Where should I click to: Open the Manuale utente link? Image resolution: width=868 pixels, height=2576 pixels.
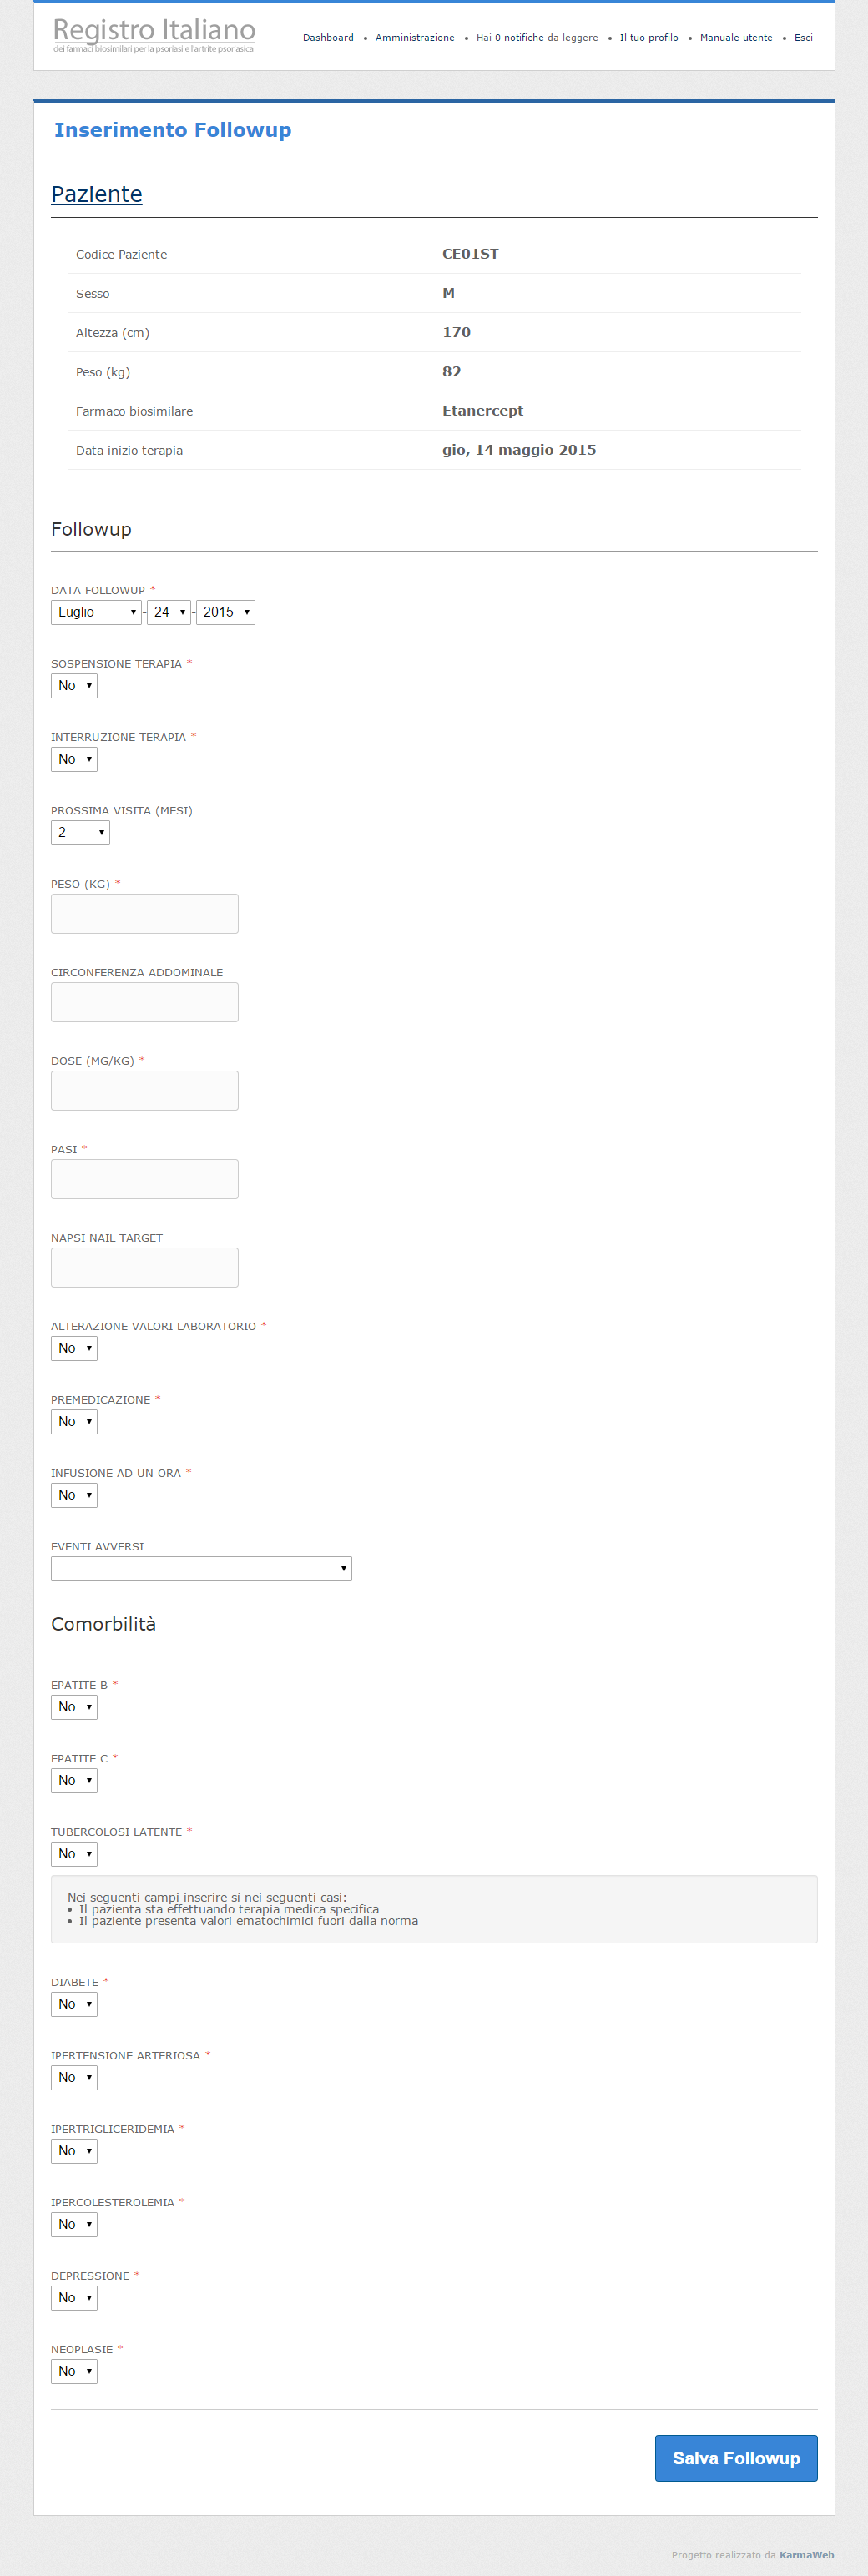click(736, 38)
